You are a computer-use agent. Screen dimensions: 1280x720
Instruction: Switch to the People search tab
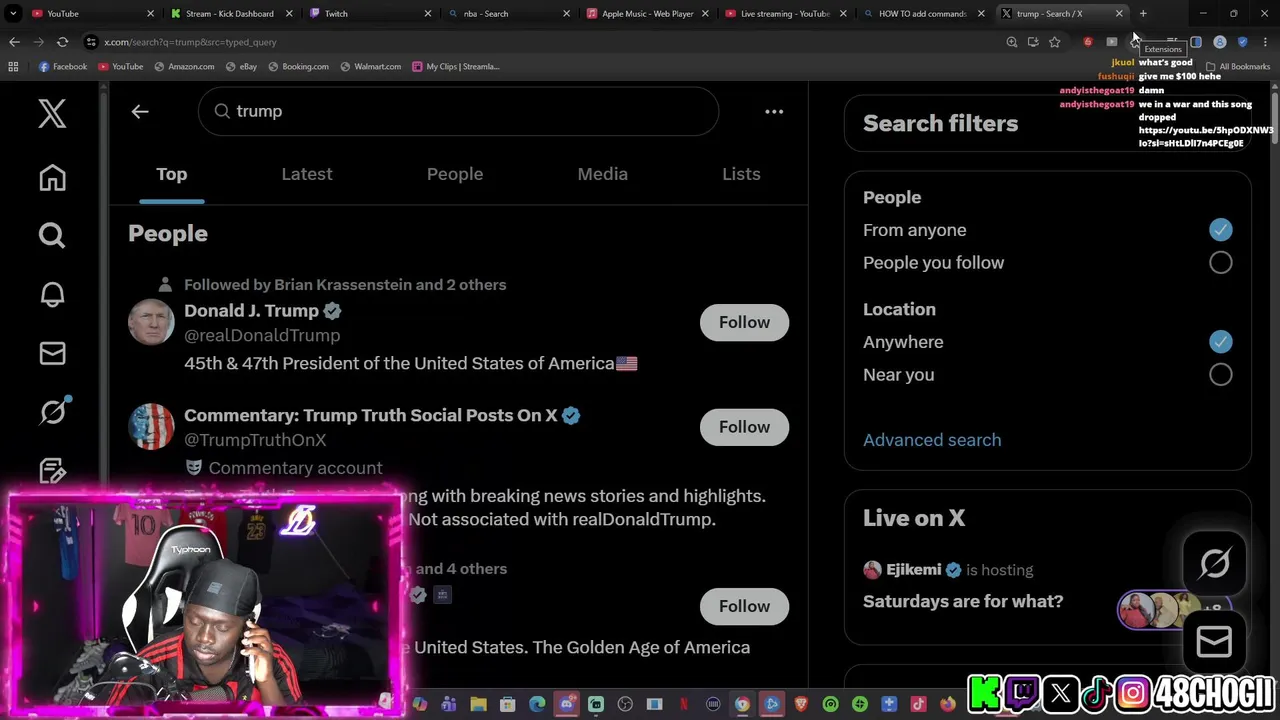click(455, 174)
